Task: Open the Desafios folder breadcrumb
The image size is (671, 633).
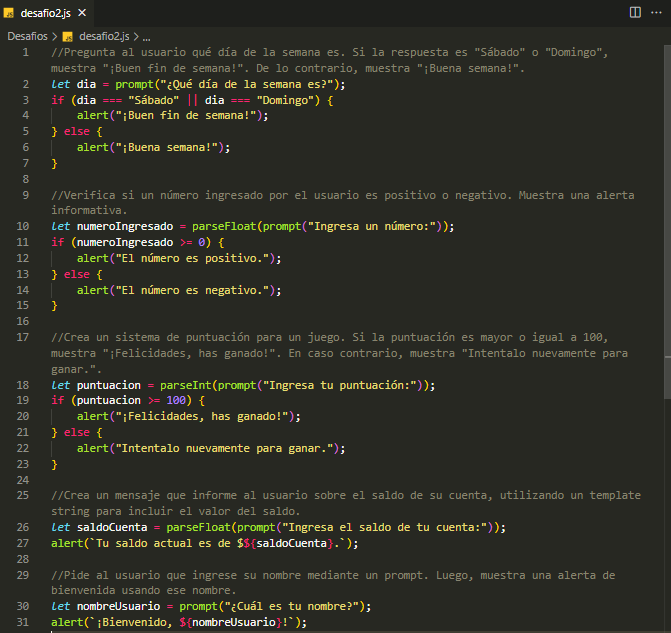Action: click(27, 35)
